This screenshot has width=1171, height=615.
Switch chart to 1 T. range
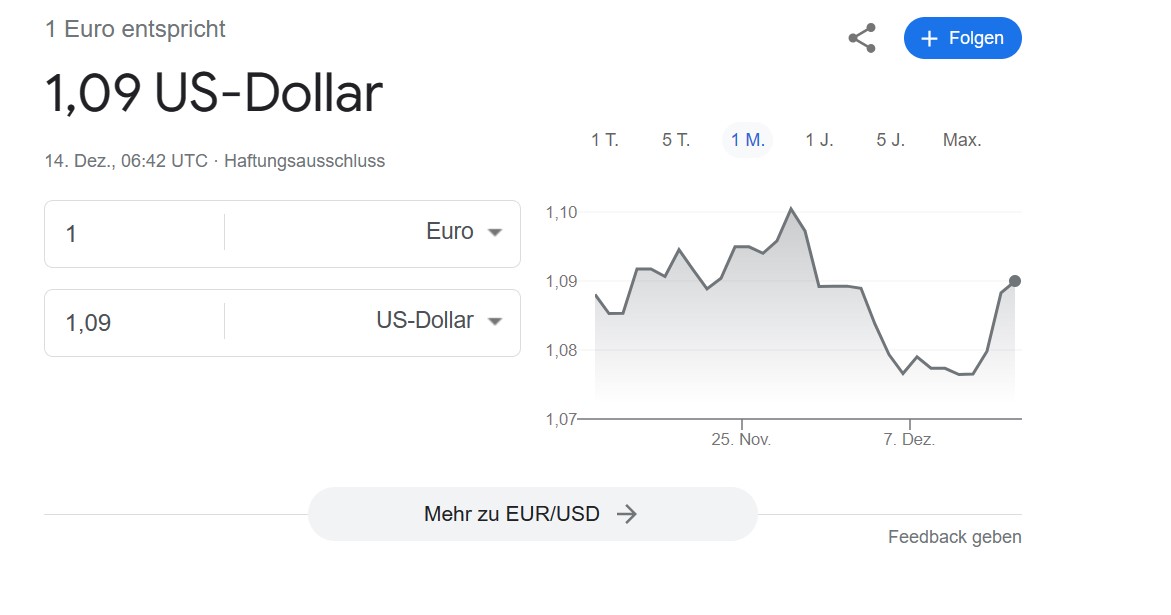click(x=605, y=140)
